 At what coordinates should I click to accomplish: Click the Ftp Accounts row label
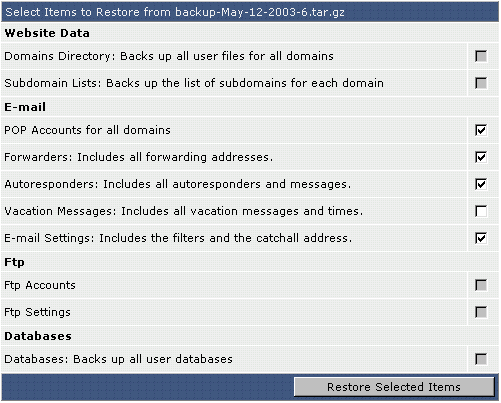coord(40,286)
